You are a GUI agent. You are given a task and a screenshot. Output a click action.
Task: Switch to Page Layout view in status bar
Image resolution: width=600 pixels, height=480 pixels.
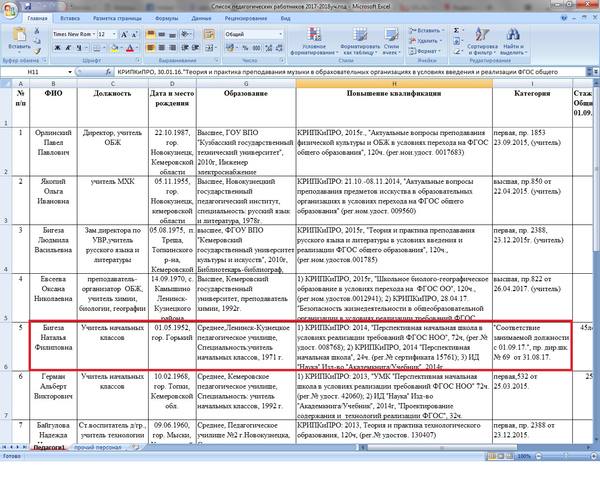tap(500, 456)
